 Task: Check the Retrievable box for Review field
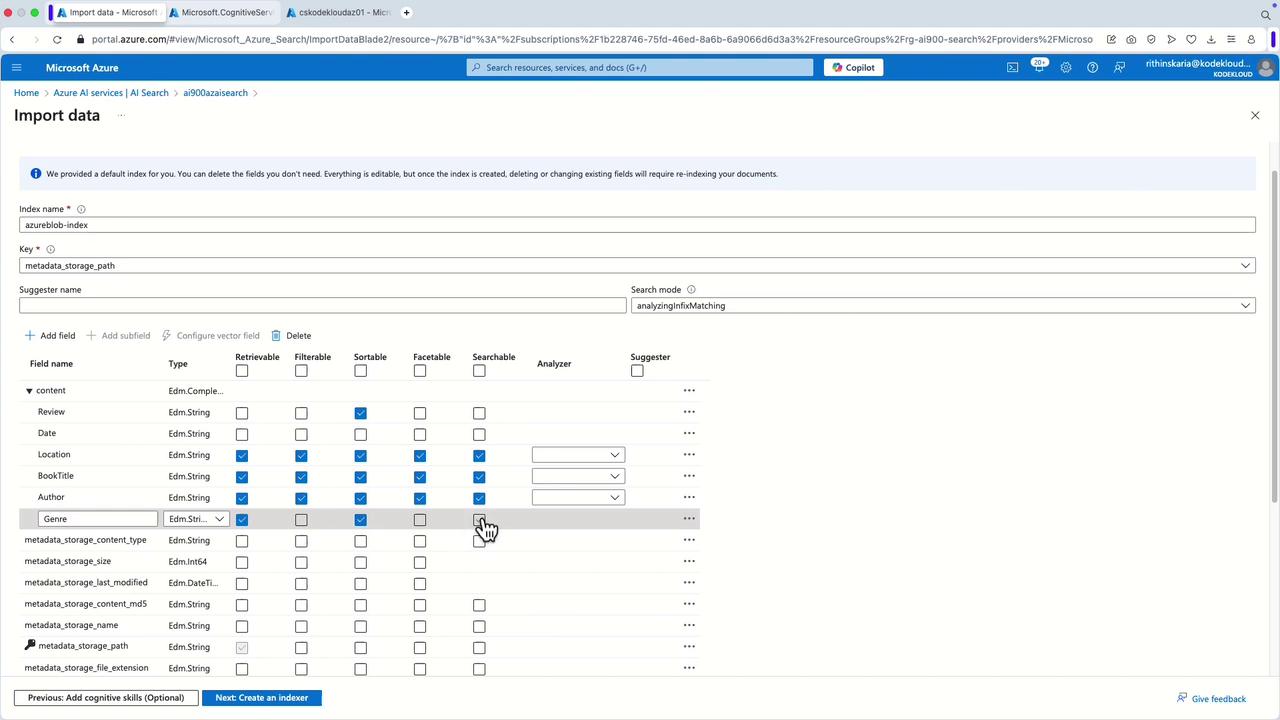[x=242, y=413]
